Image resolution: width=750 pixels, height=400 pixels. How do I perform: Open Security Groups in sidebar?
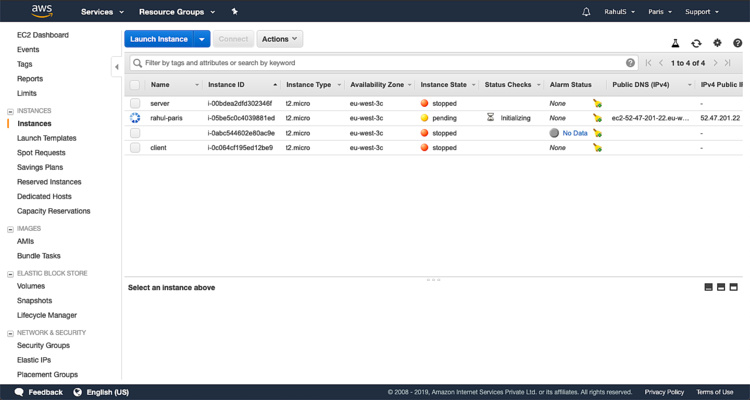pos(43,345)
